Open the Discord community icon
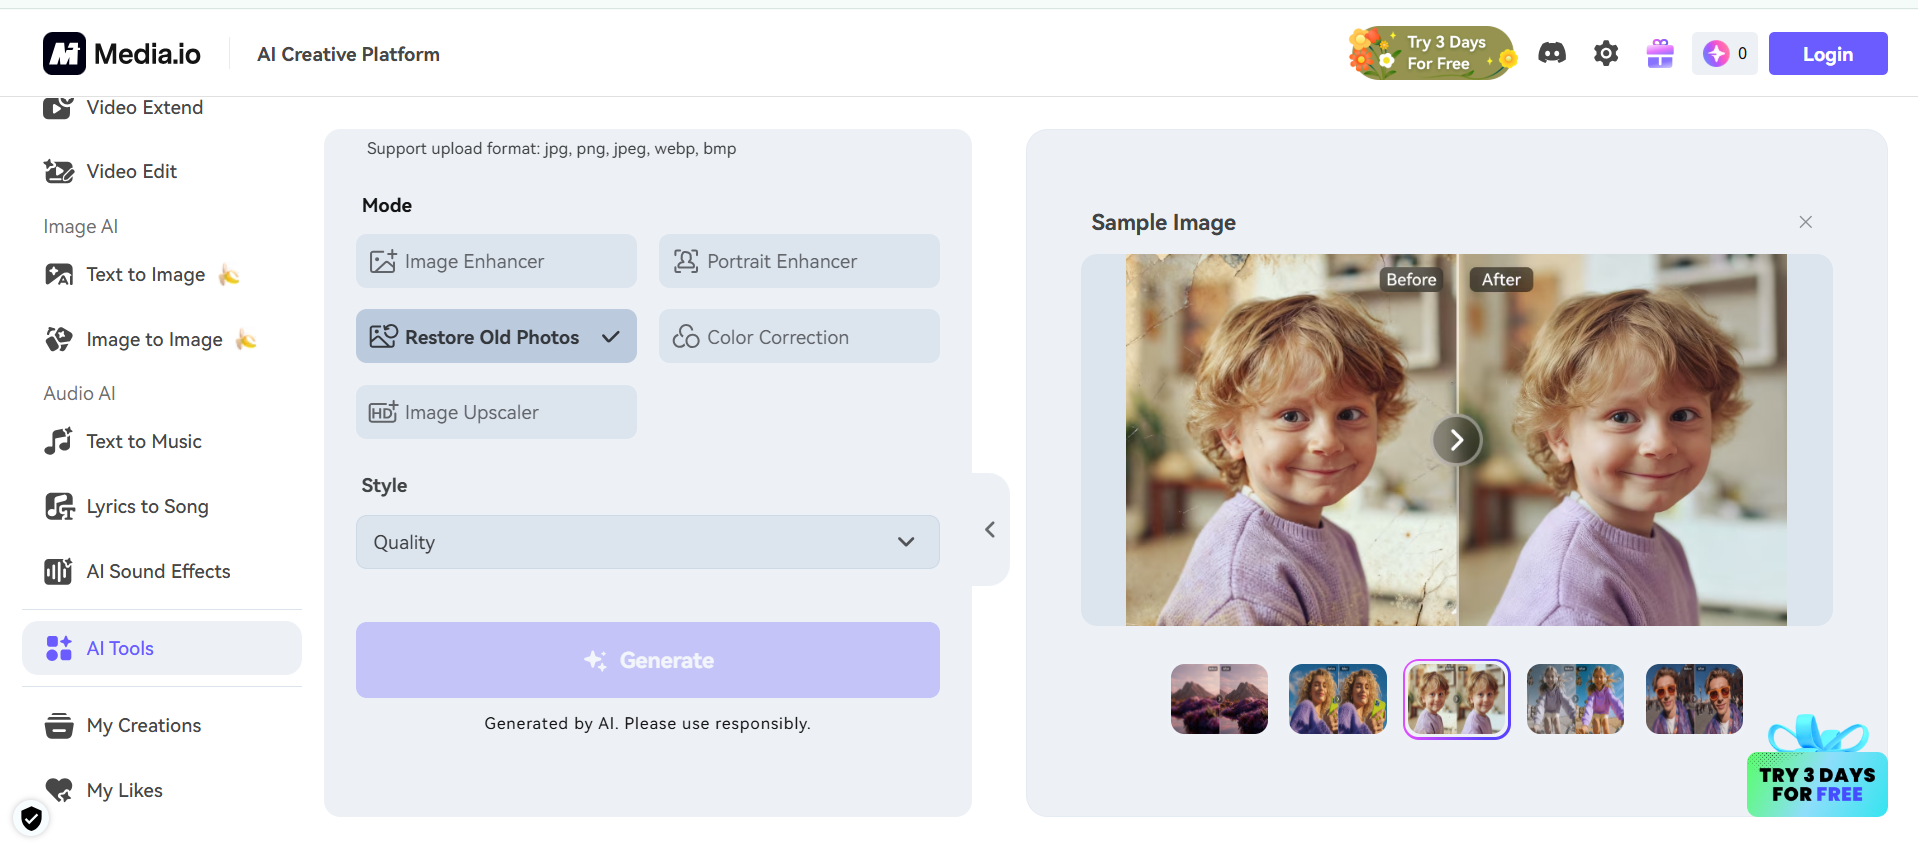Screen dimensions: 1918x844 pyautogui.click(x=1552, y=53)
